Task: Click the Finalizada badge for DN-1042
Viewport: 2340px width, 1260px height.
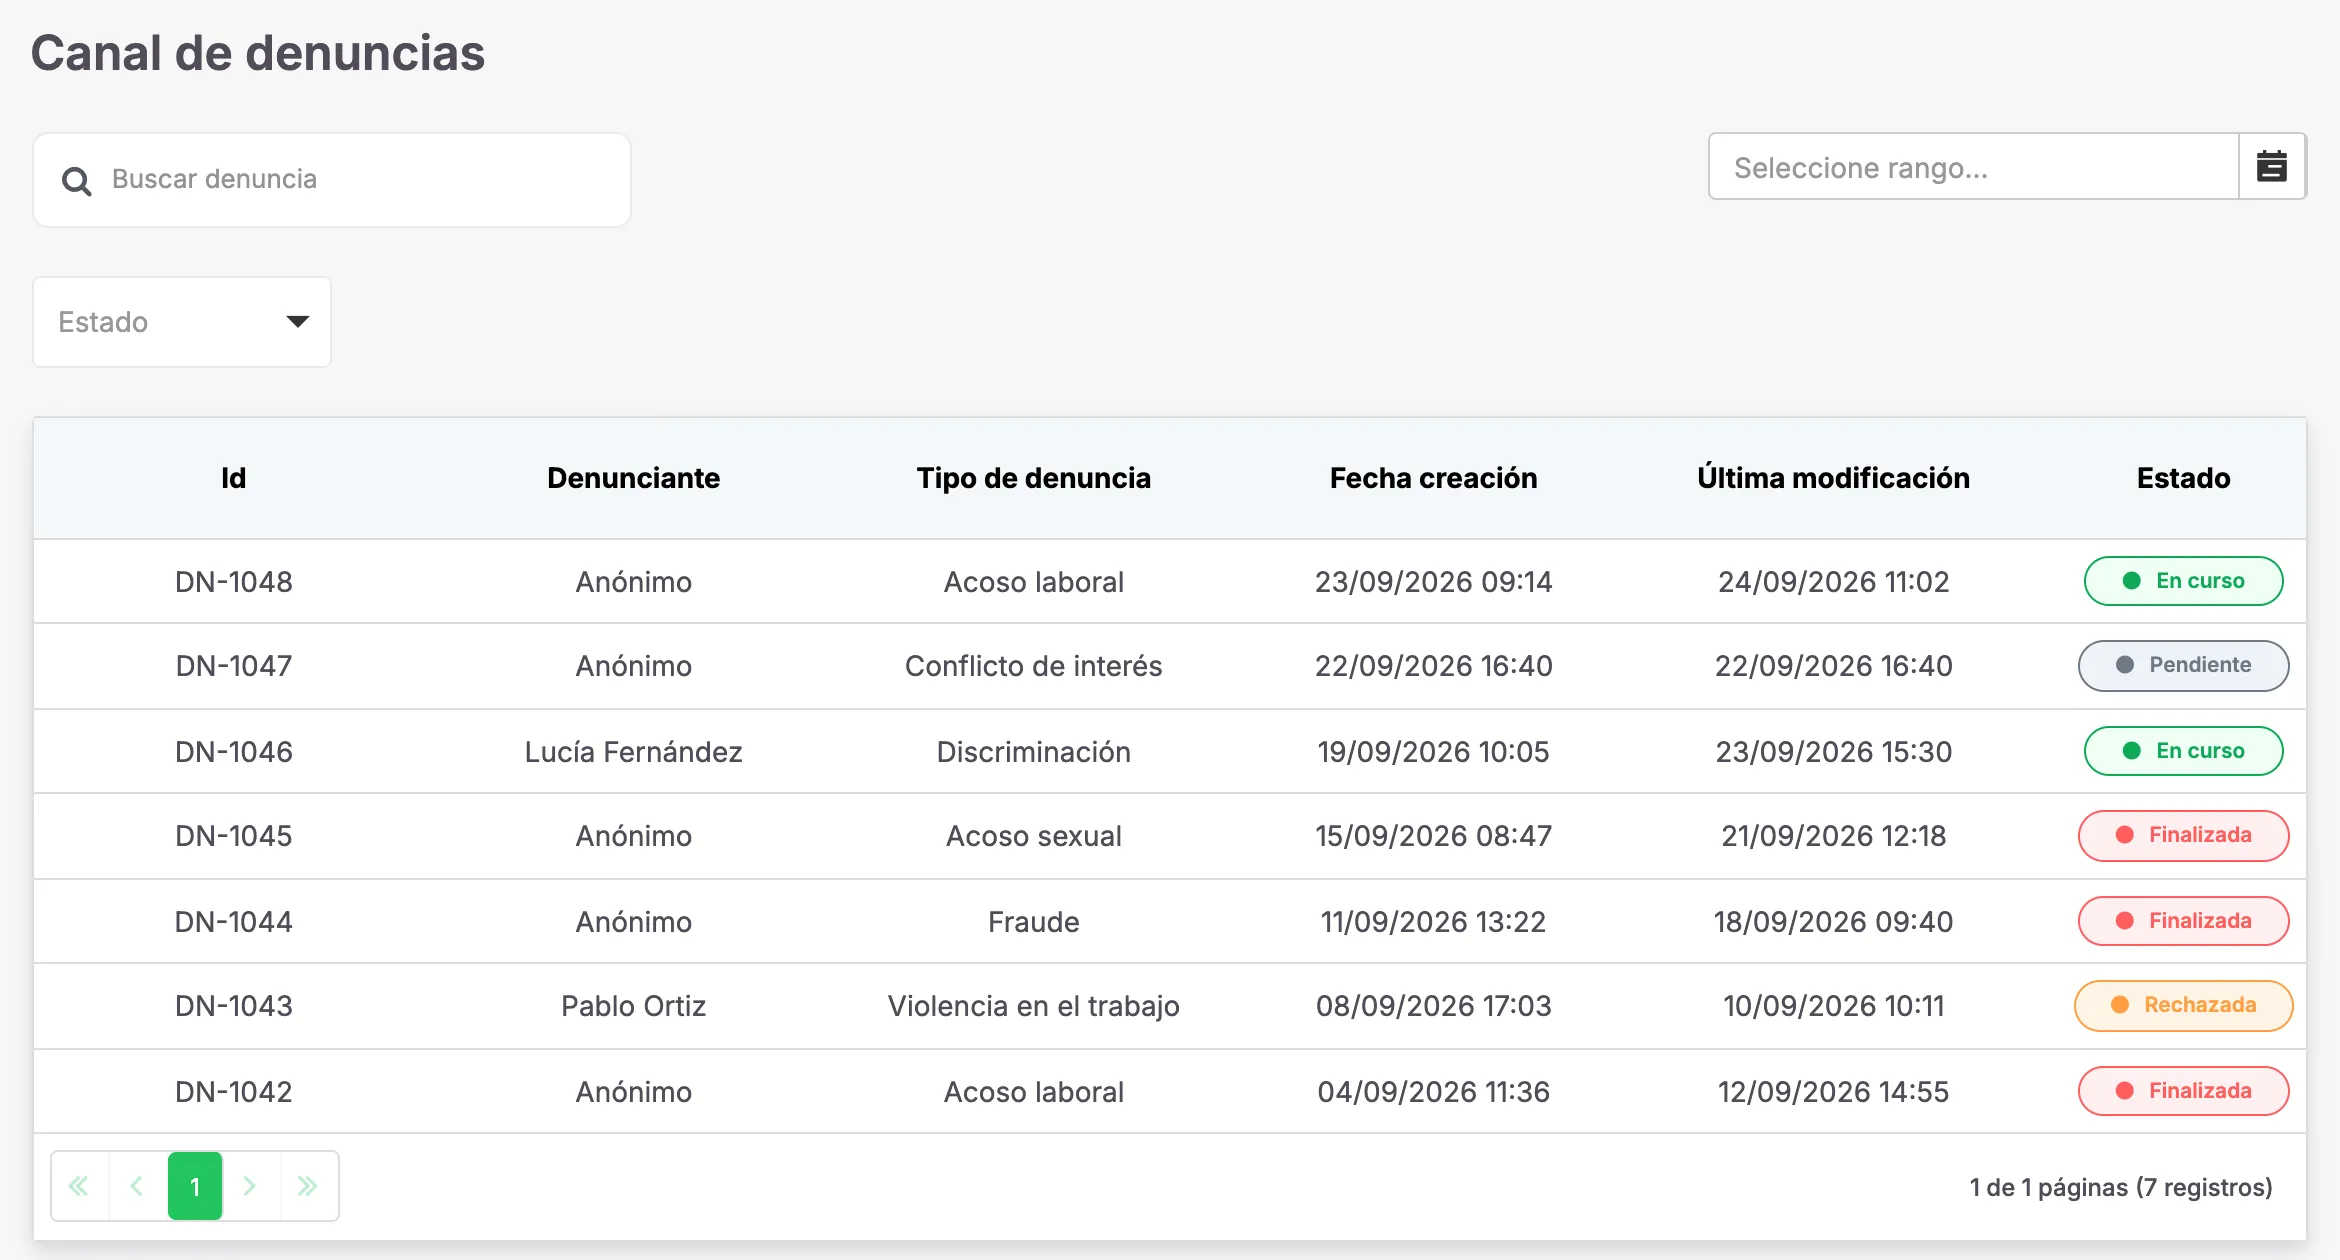Action: click(2184, 1091)
